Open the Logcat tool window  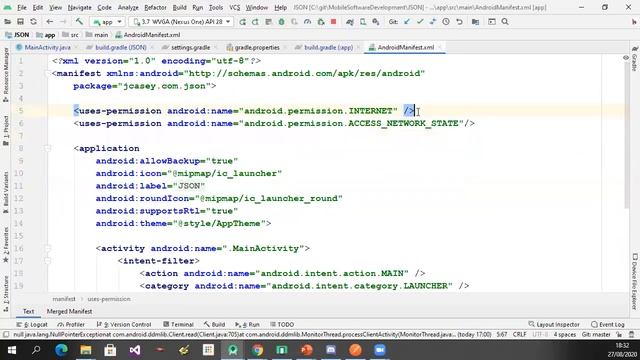point(32,324)
